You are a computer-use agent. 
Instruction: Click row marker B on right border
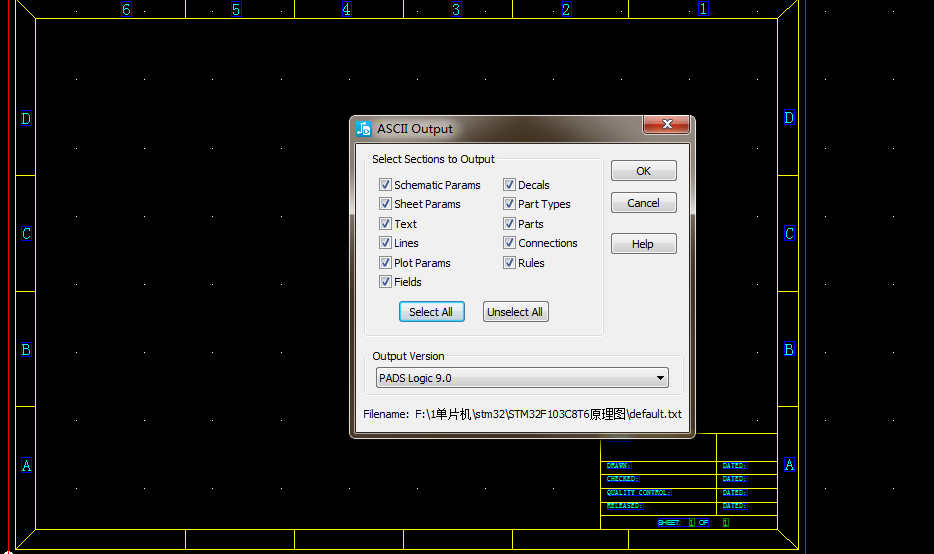pos(789,349)
